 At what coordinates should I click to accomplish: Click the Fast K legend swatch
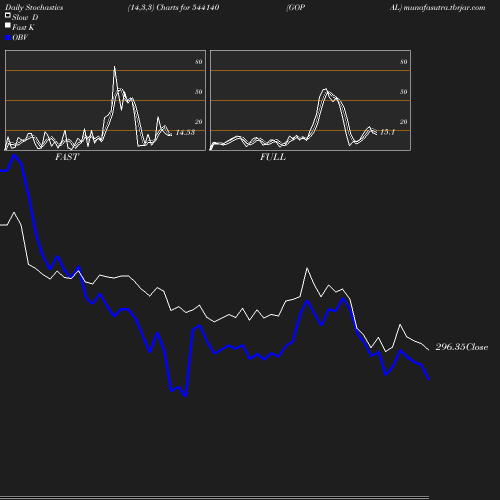[x=8, y=25]
